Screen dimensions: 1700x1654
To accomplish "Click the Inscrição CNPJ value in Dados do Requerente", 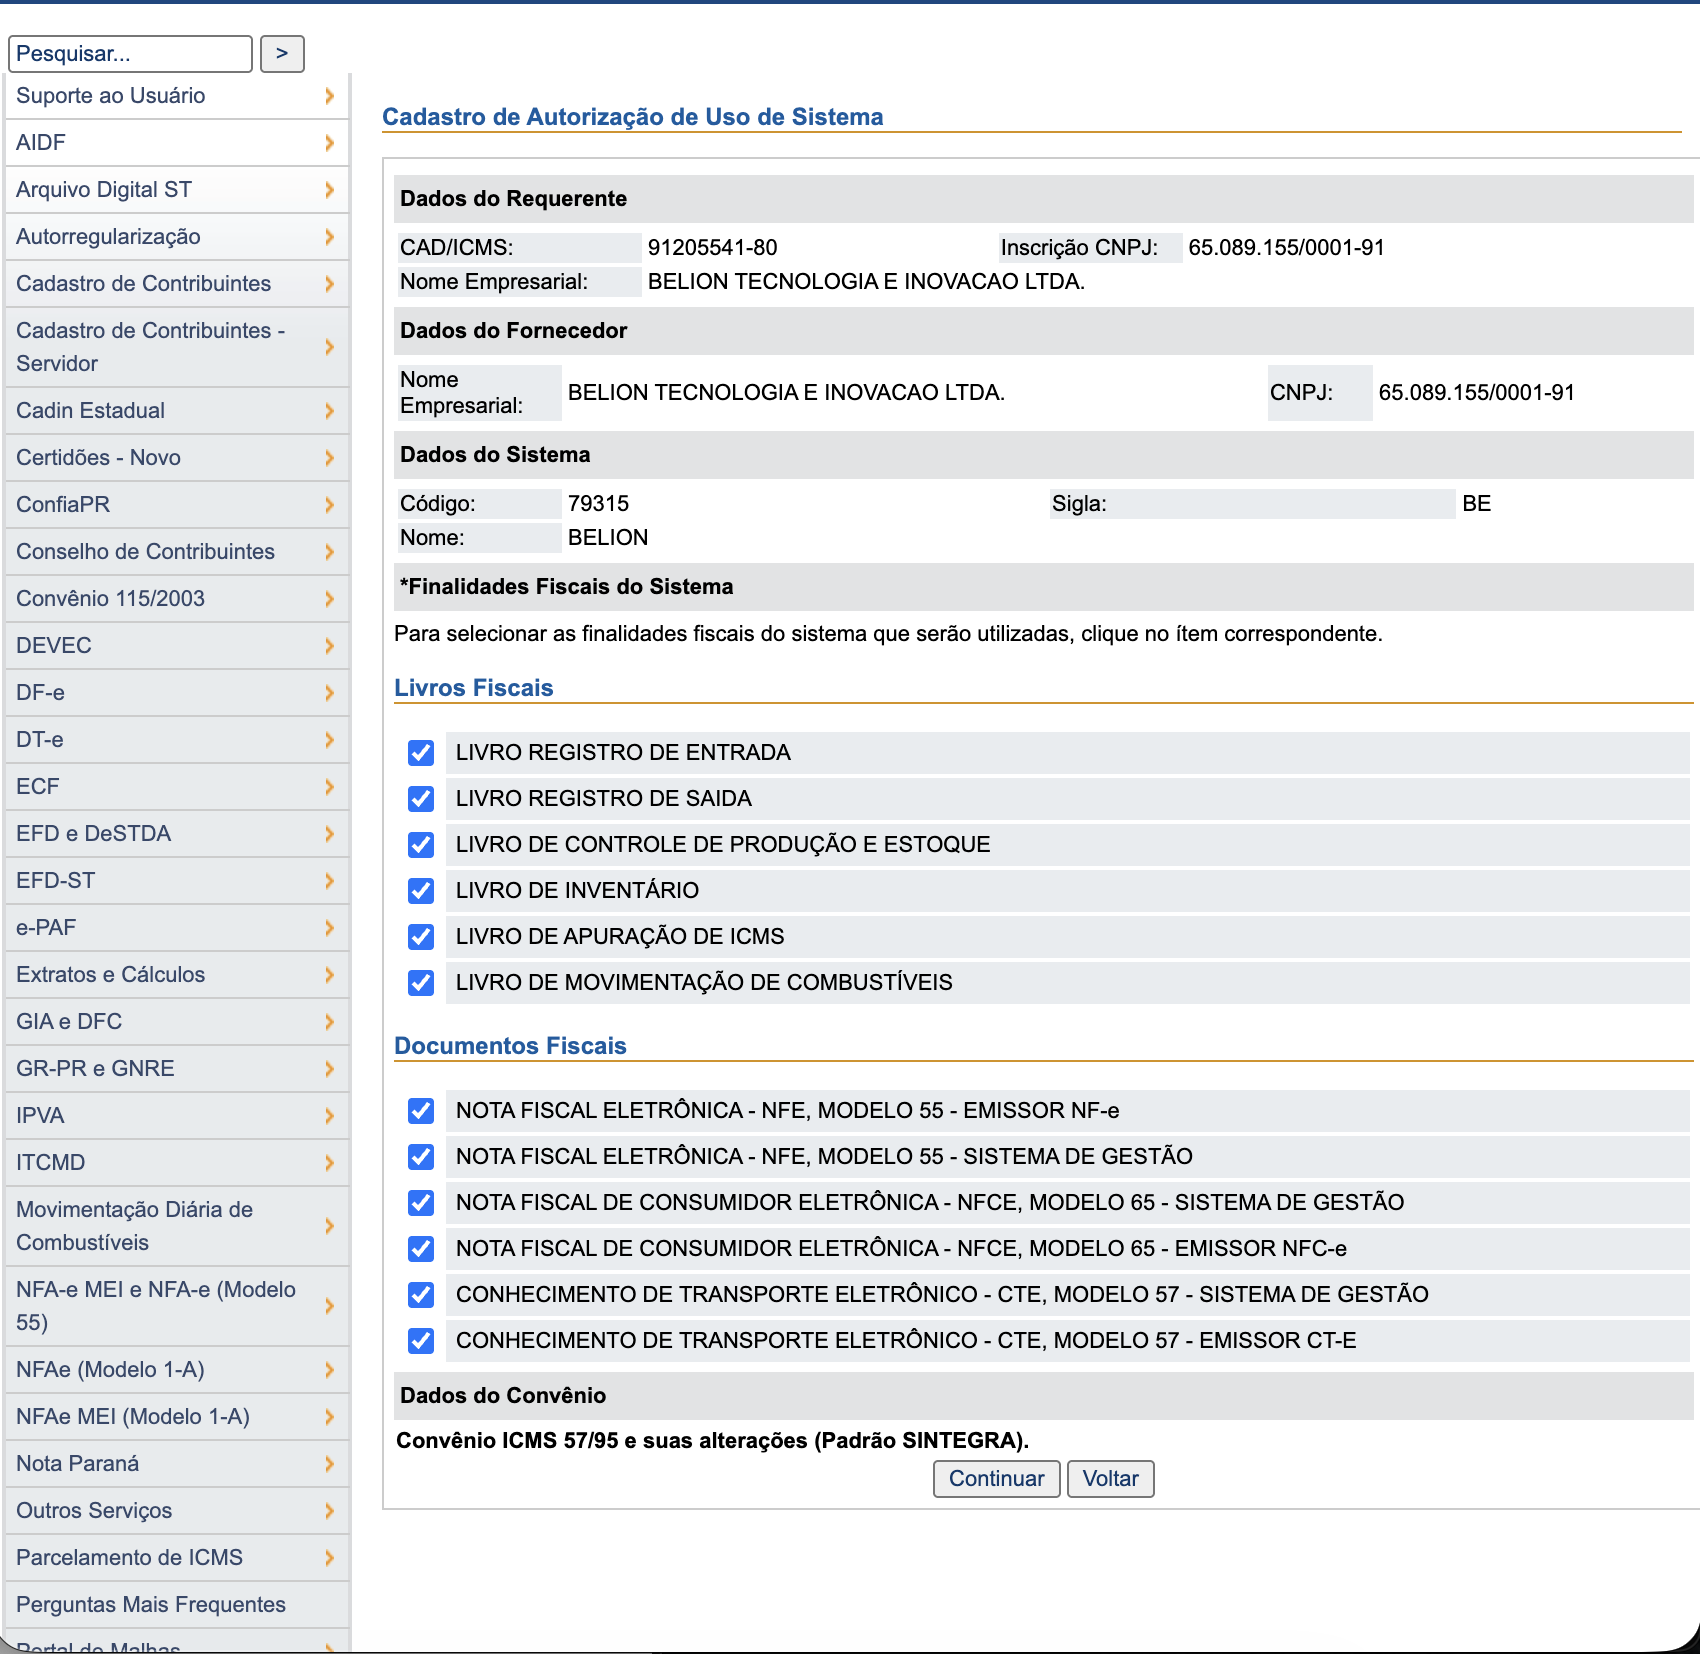I will (1286, 248).
